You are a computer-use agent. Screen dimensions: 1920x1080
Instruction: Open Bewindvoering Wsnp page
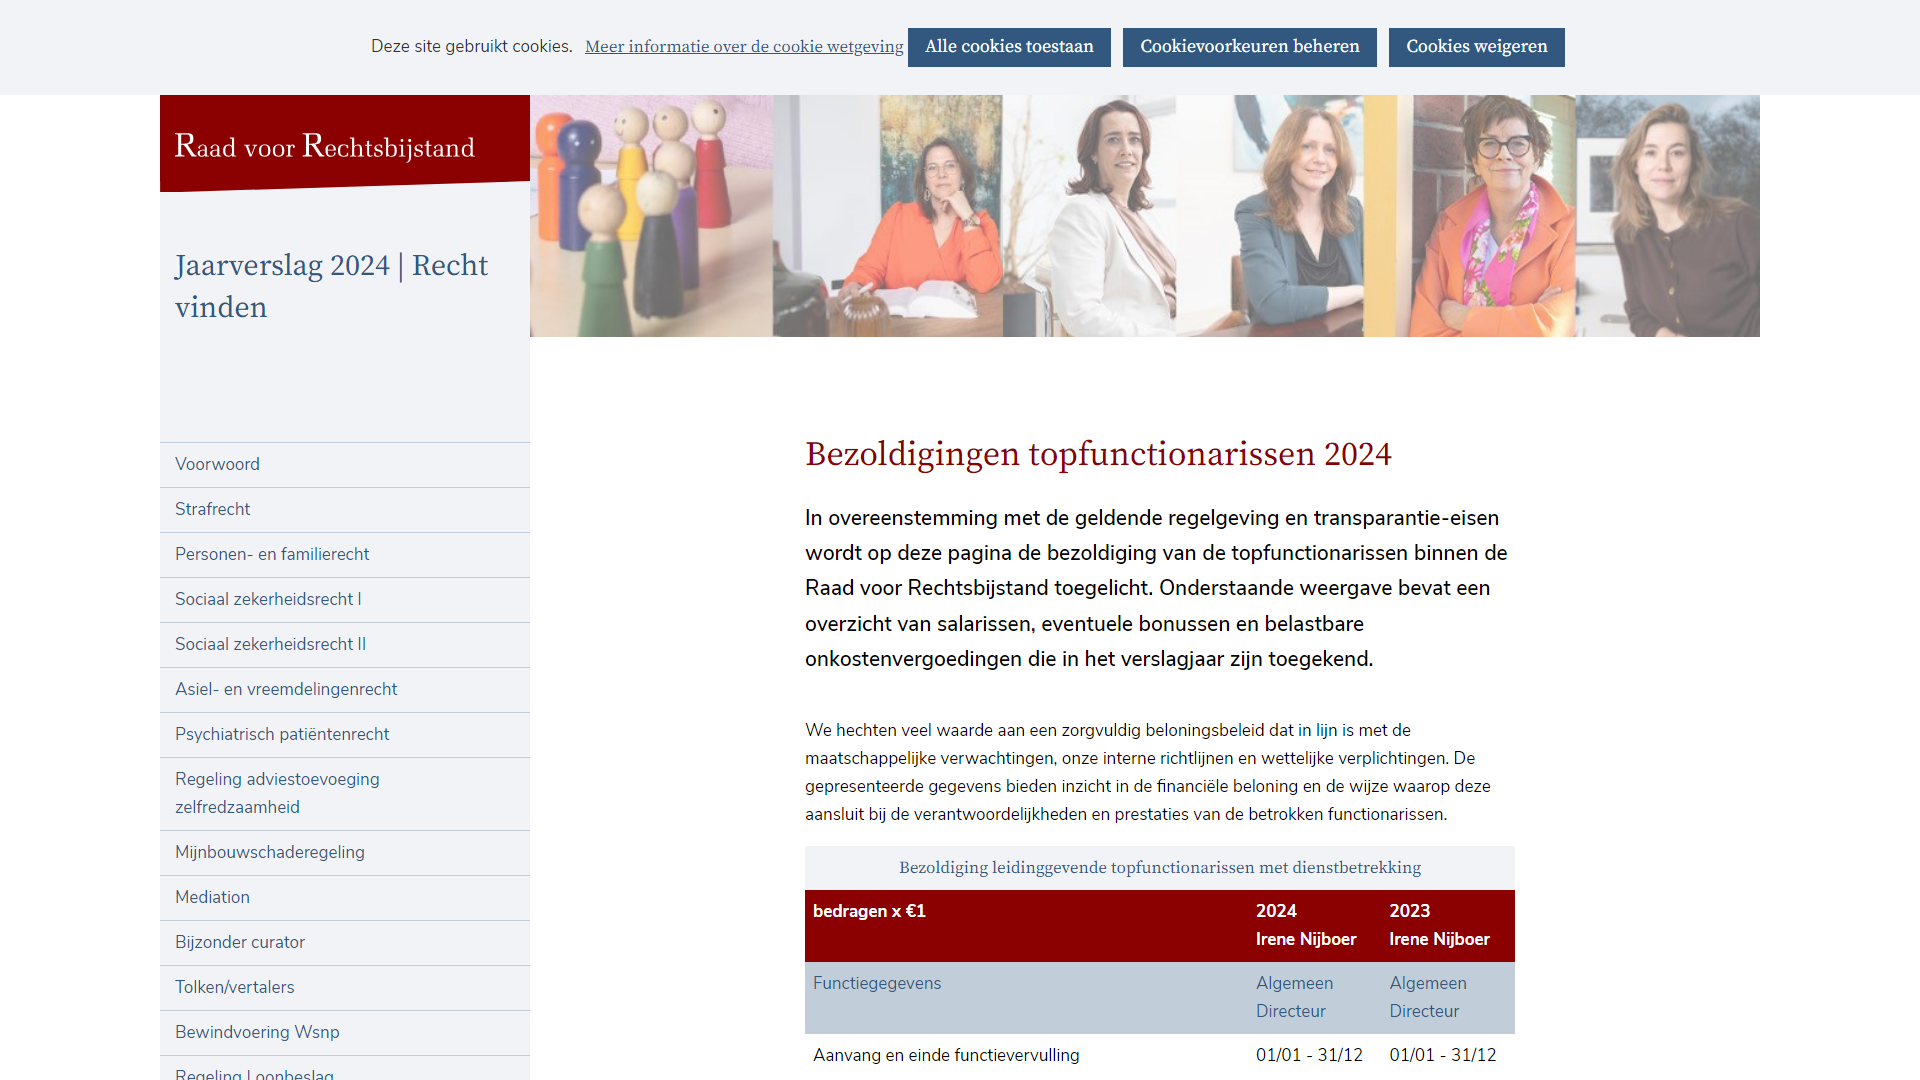coord(345,1033)
